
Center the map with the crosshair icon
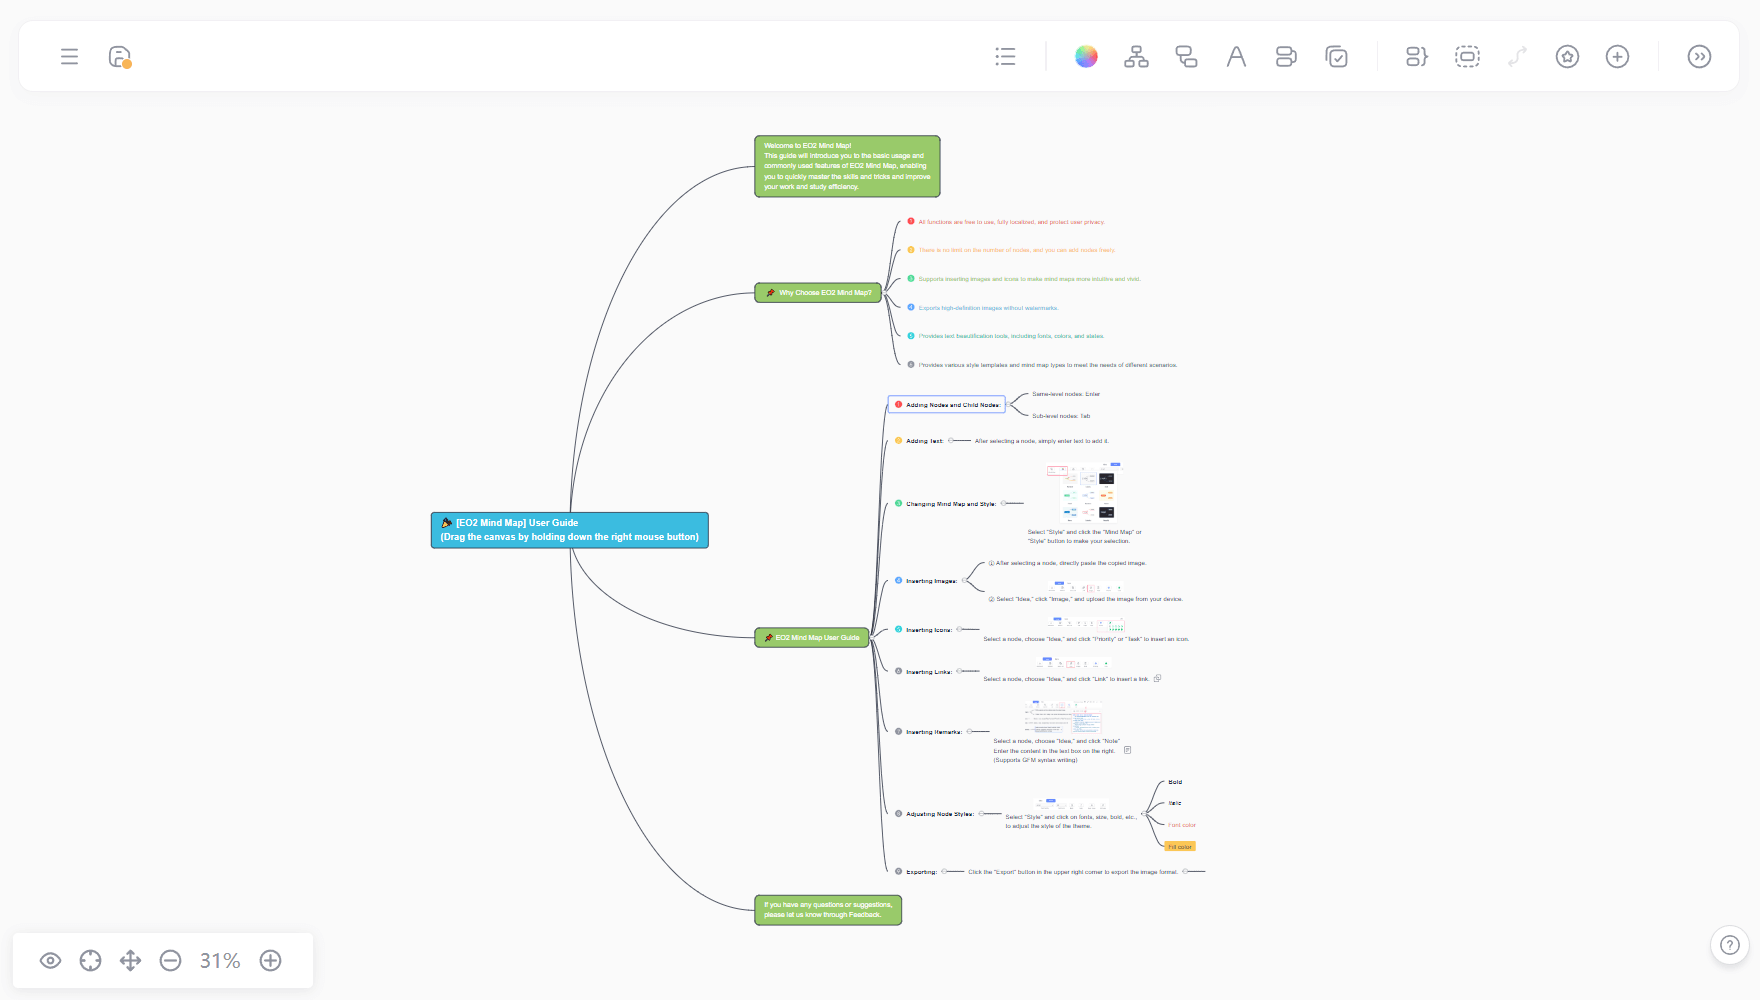tap(90, 961)
